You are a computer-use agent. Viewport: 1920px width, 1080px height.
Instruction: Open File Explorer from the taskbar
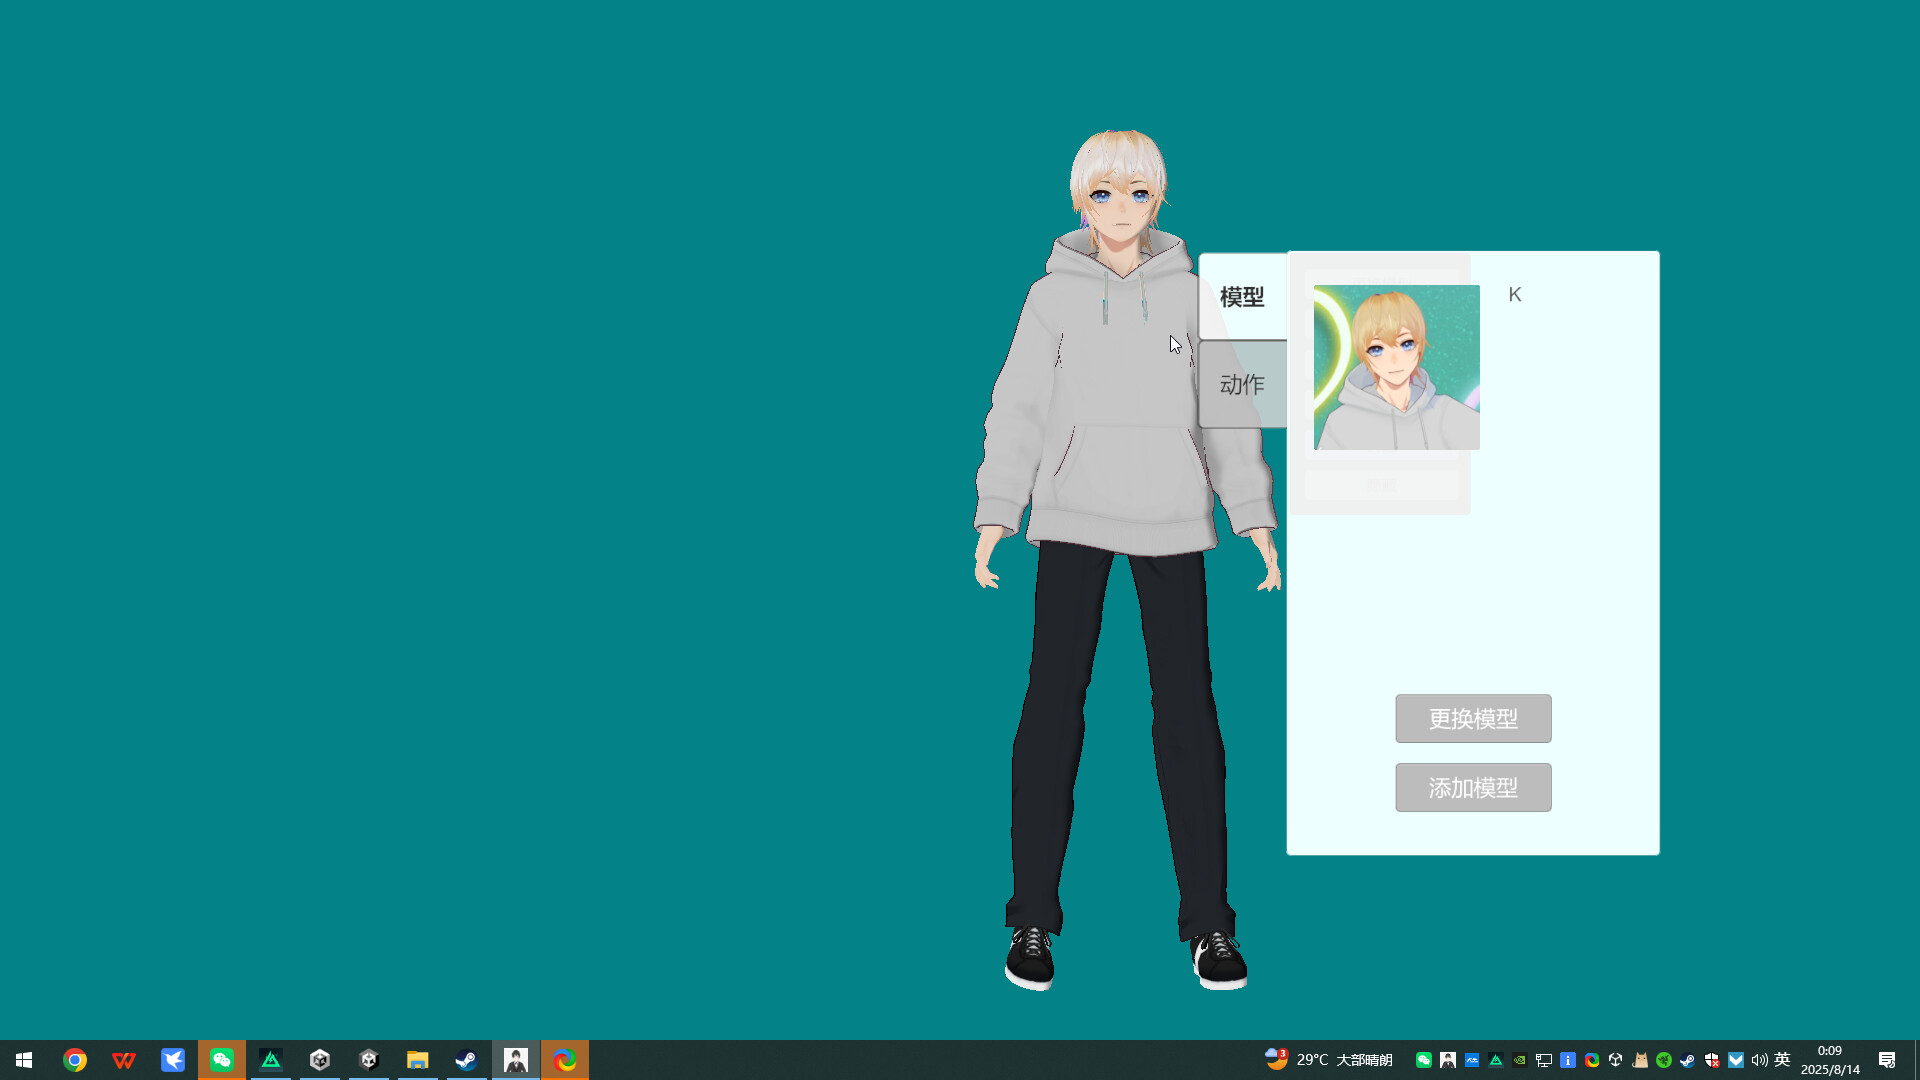click(x=417, y=1059)
